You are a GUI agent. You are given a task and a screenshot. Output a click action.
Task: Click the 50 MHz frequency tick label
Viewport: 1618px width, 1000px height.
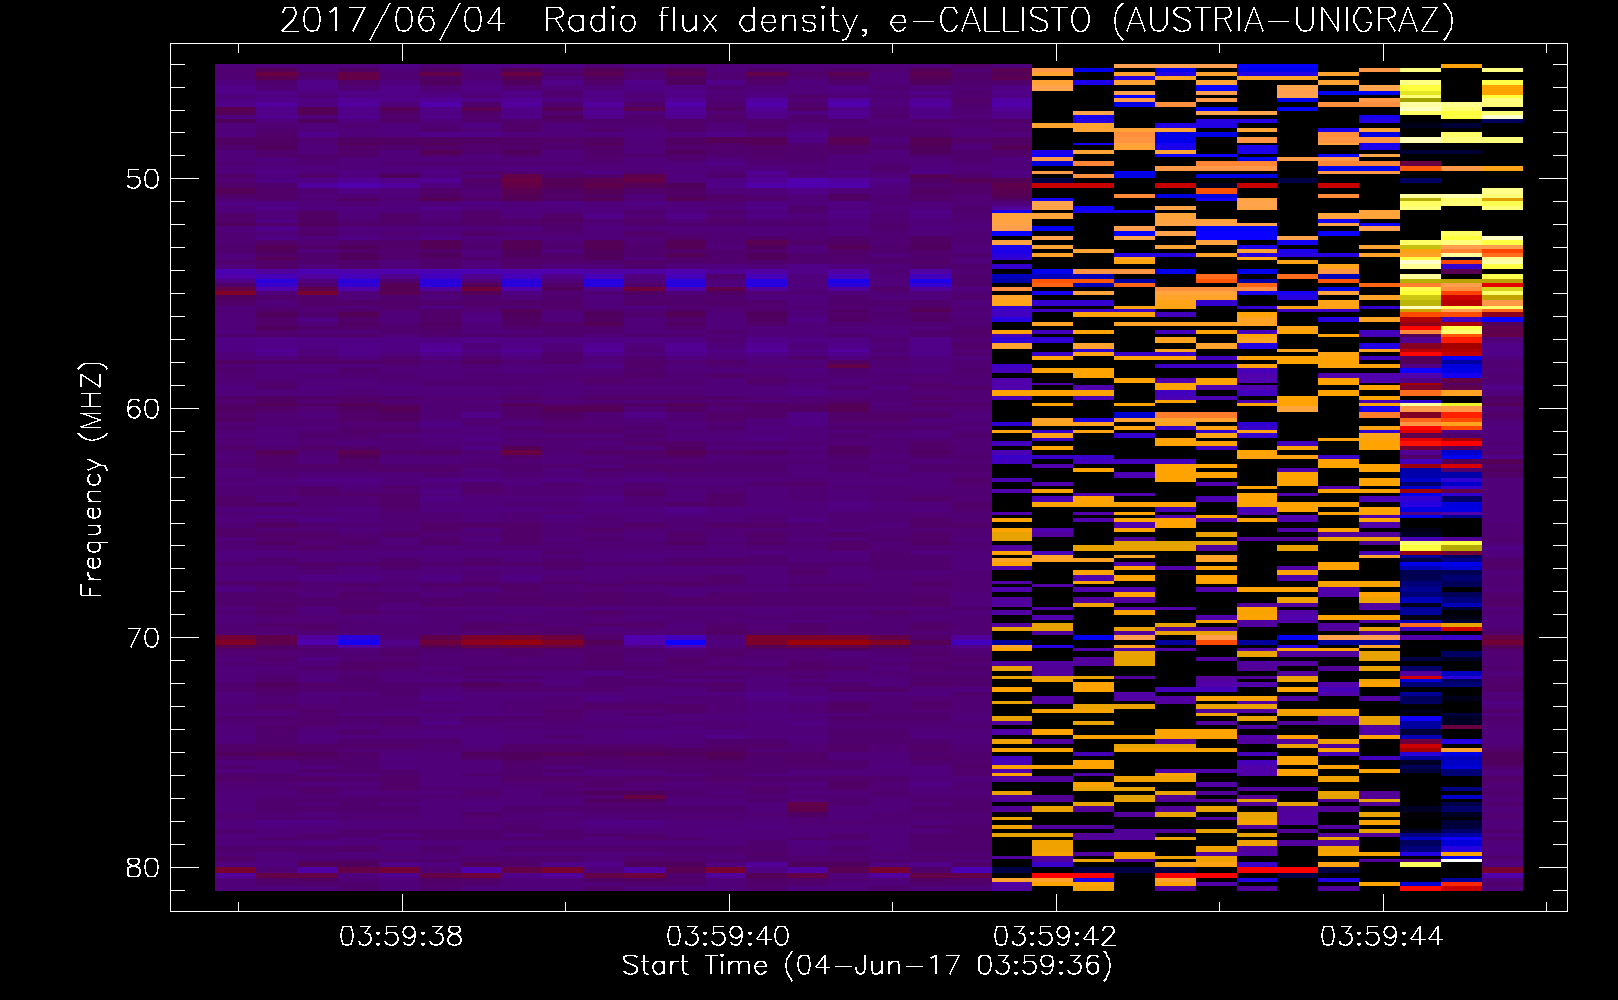(x=142, y=180)
